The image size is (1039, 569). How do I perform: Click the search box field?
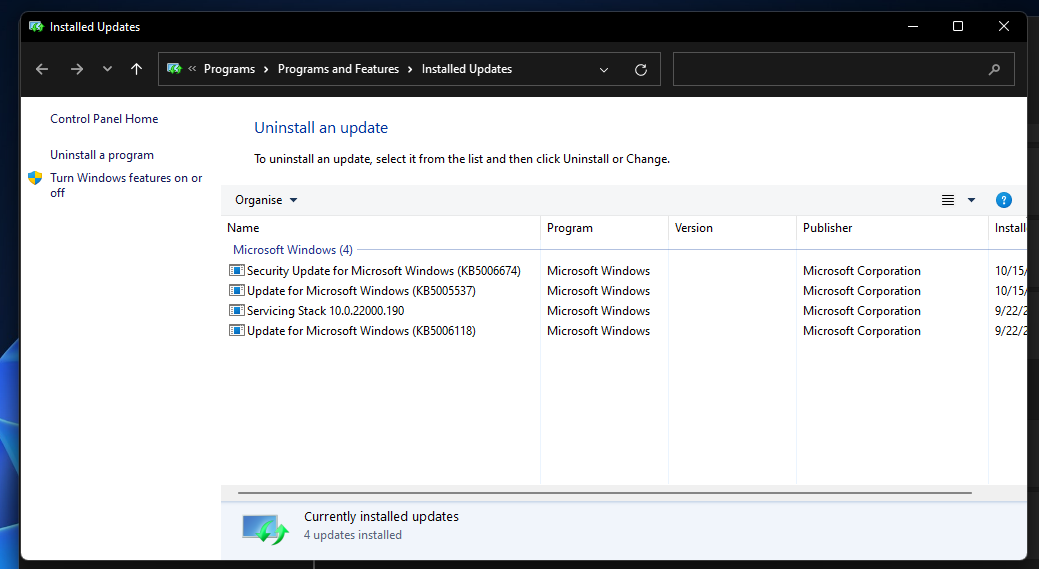[844, 69]
